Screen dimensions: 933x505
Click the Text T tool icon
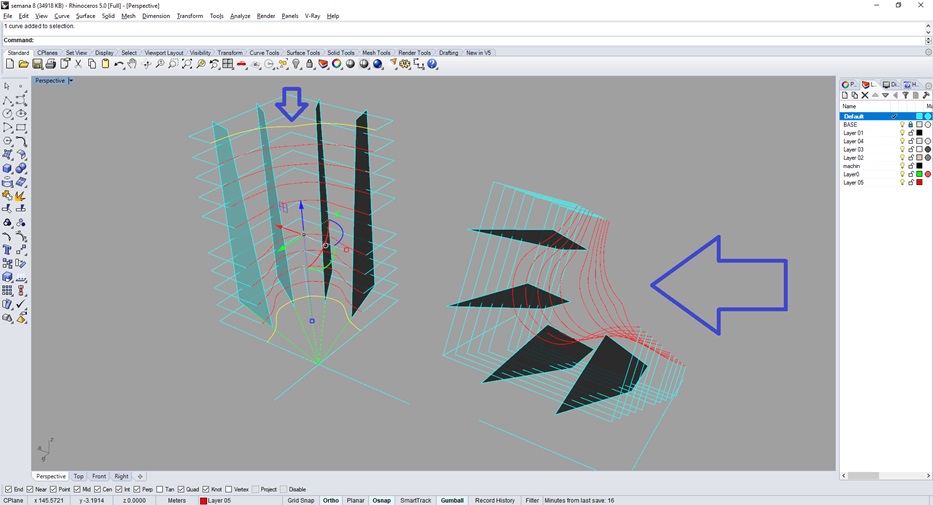click(x=8, y=250)
